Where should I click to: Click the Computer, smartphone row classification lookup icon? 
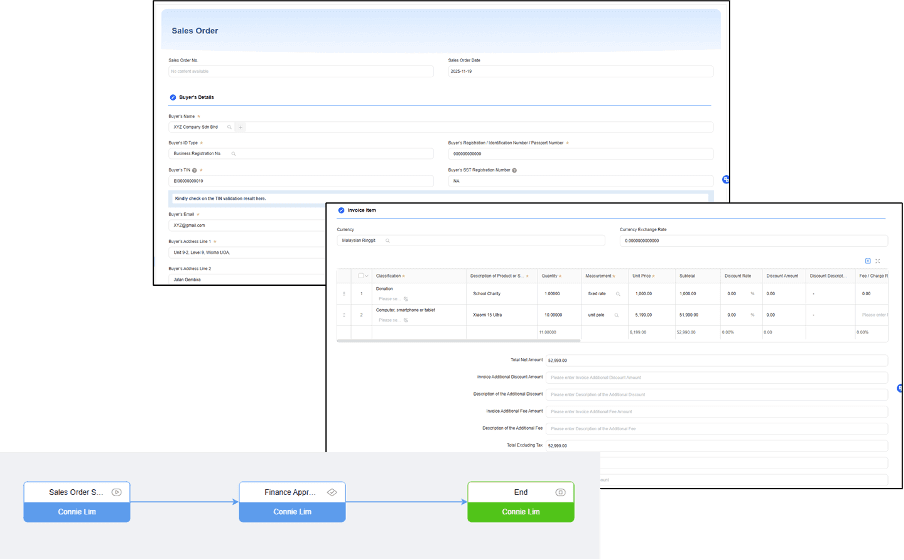point(406,320)
